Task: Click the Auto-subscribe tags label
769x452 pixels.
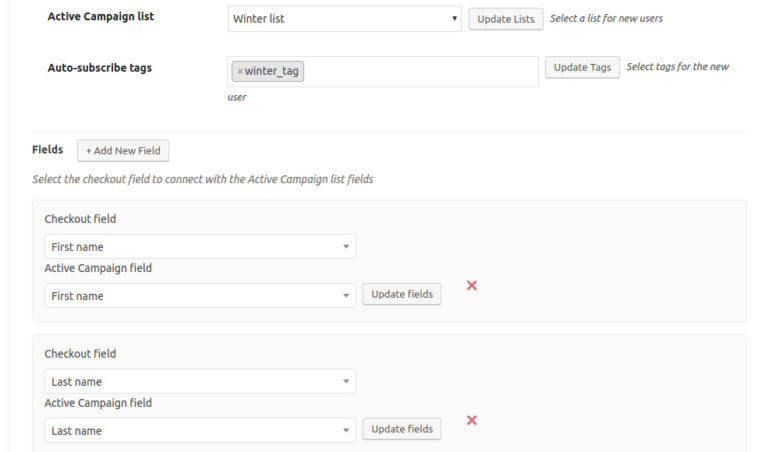Action: pyautogui.click(x=100, y=68)
